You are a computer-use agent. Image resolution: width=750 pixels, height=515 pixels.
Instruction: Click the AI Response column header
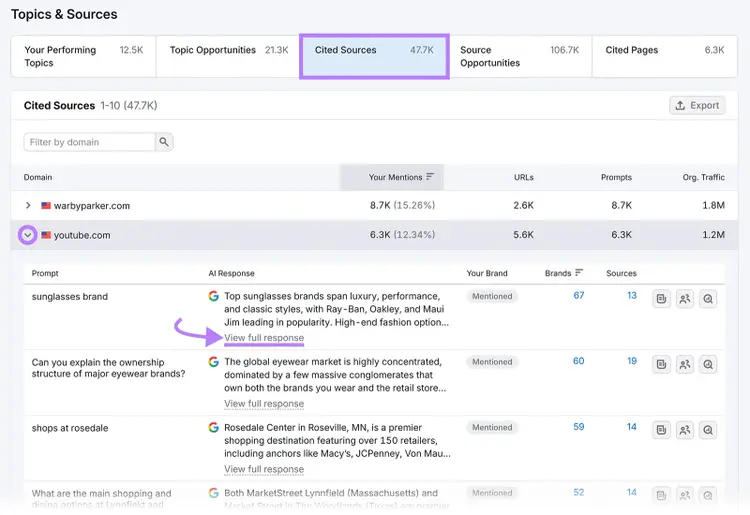232,273
